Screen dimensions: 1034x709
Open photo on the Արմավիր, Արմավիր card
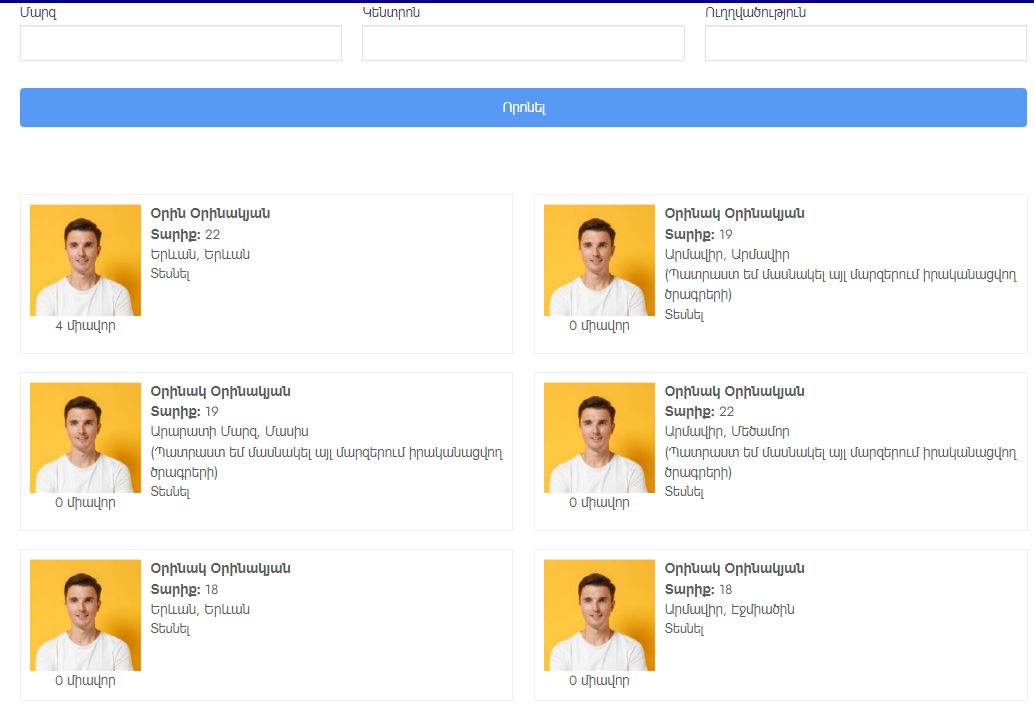[x=599, y=260]
